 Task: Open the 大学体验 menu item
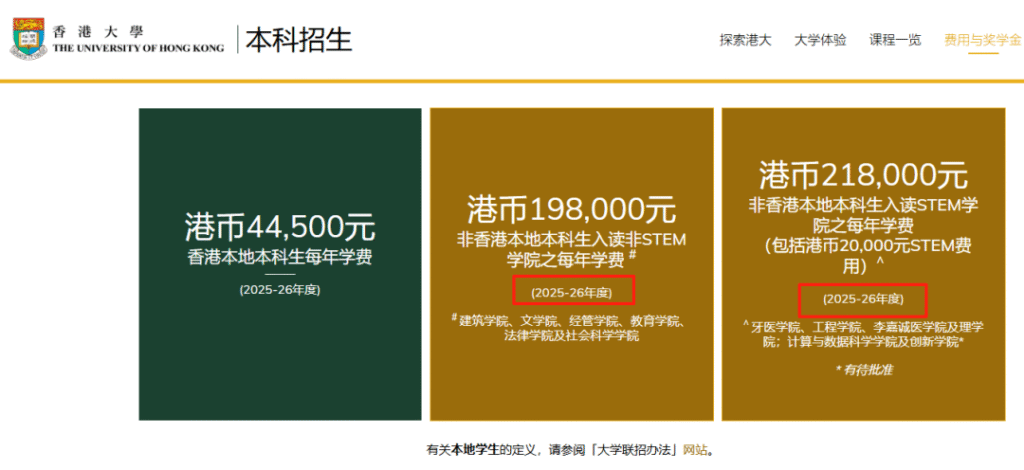point(820,41)
